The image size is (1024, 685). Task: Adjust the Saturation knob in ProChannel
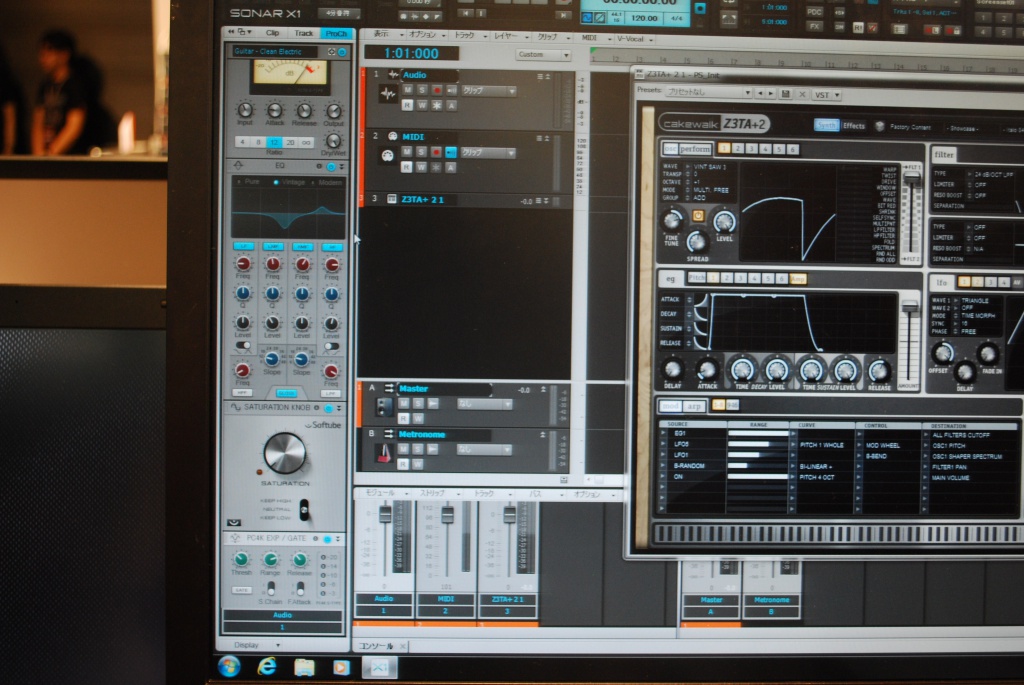(x=285, y=453)
